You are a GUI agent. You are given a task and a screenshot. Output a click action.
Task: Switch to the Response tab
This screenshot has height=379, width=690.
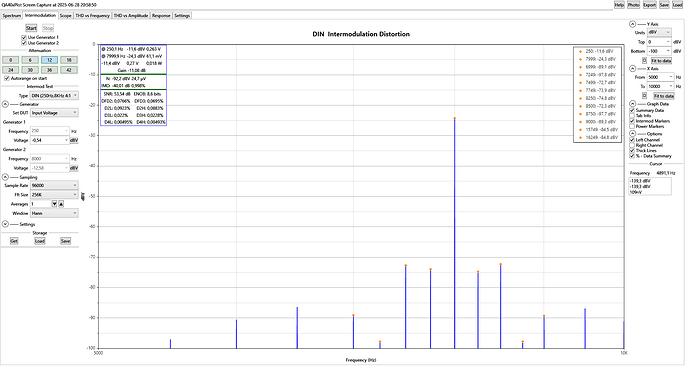click(161, 15)
